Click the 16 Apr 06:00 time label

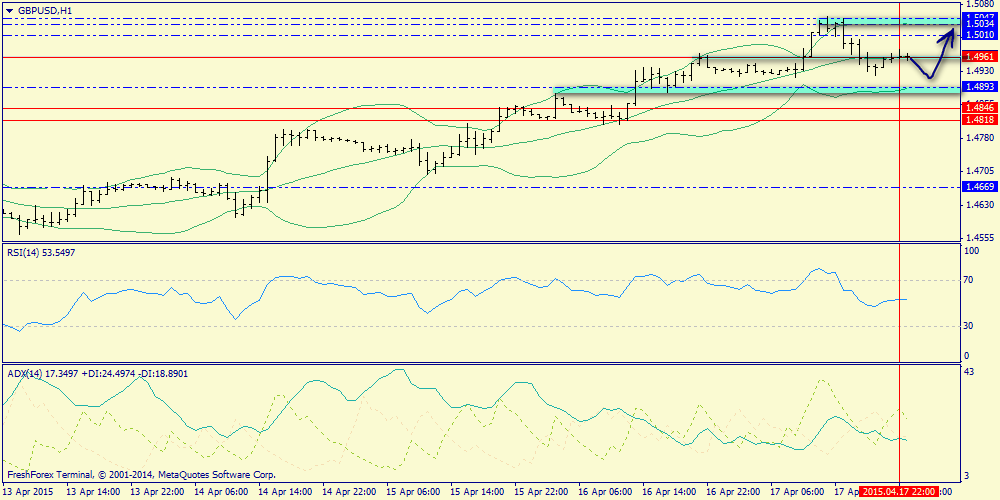point(603,493)
